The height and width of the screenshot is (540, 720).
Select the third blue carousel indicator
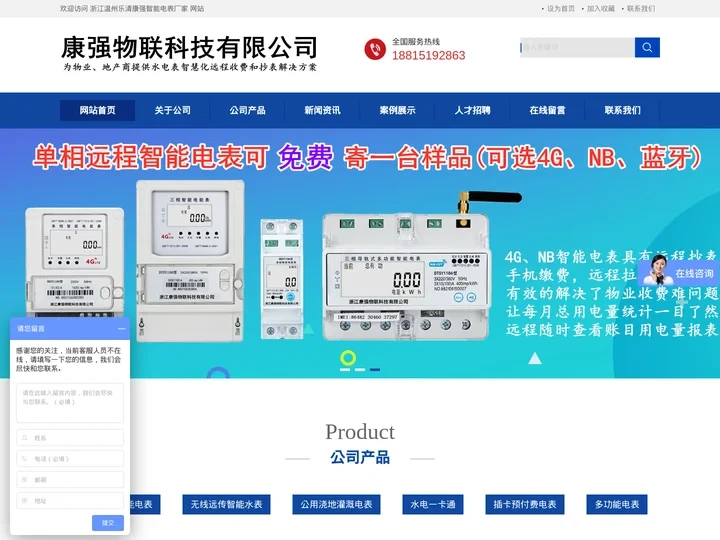point(375,369)
